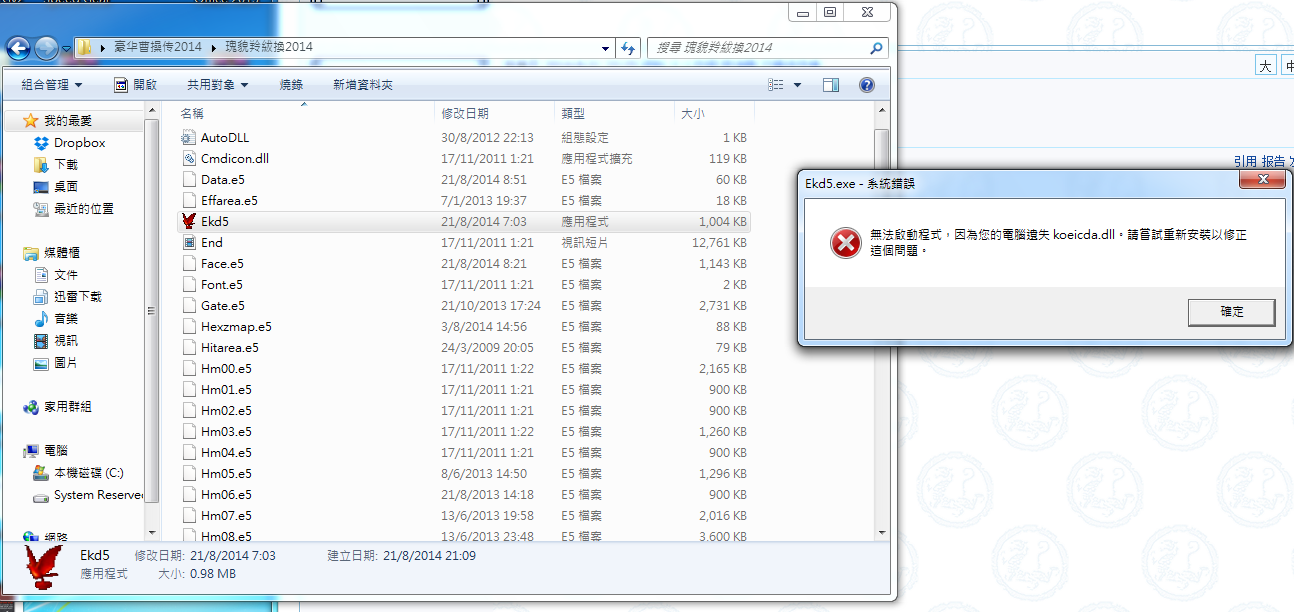1294x612 pixels.
Task: Select file Hitarea.e5
Action: click(x=229, y=347)
